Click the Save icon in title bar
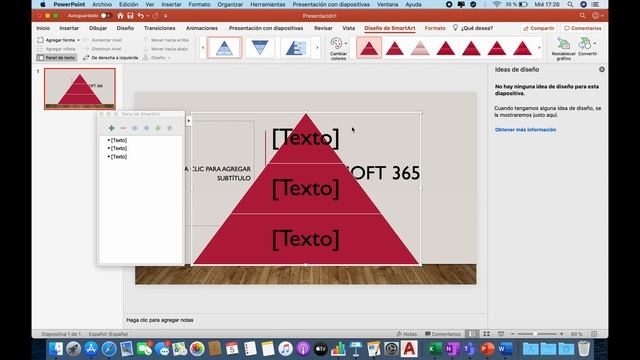Image resolution: width=640 pixels, height=360 pixels. [130, 16]
